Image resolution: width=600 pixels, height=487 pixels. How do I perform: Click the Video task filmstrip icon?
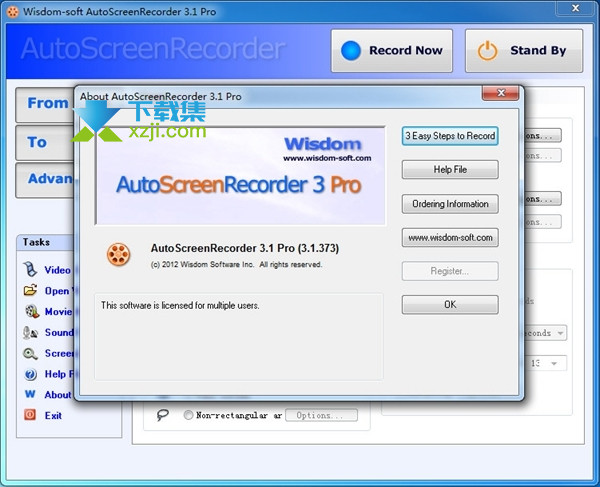coord(30,269)
